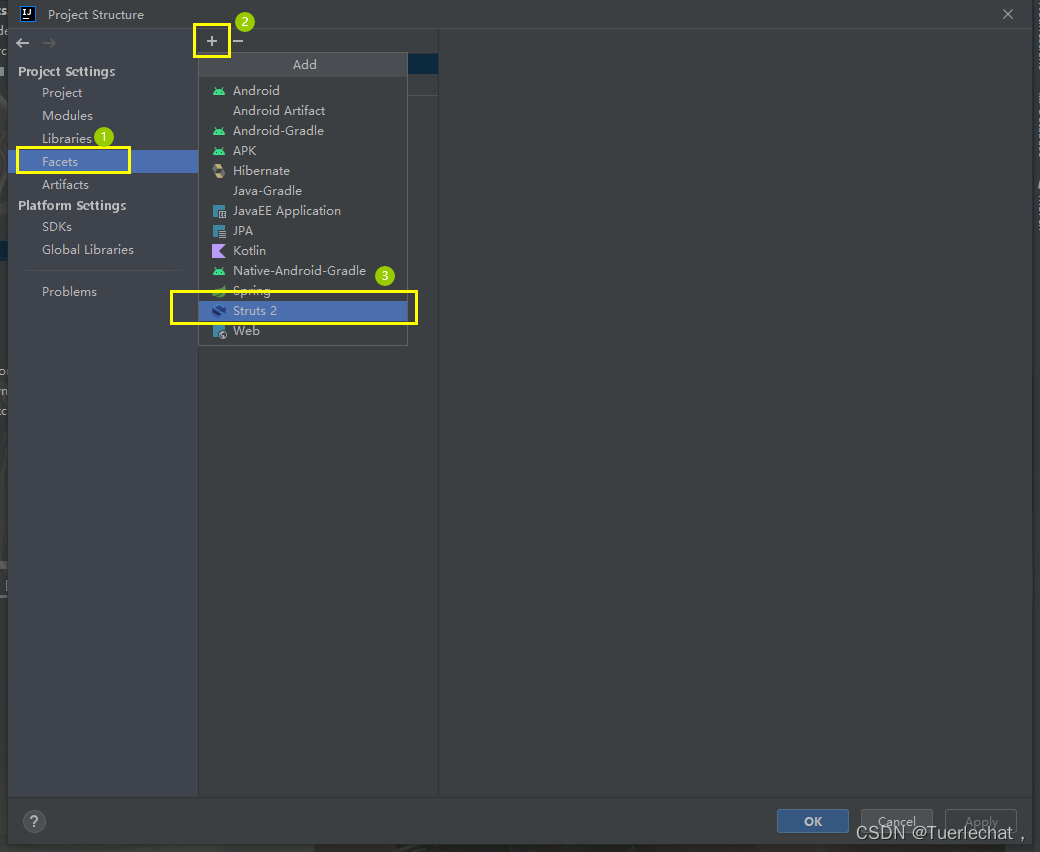The width and height of the screenshot is (1040, 852).
Task: Click the Android robot icon beside Android entry
Action: pyautogui.click(x=219, y=91)
